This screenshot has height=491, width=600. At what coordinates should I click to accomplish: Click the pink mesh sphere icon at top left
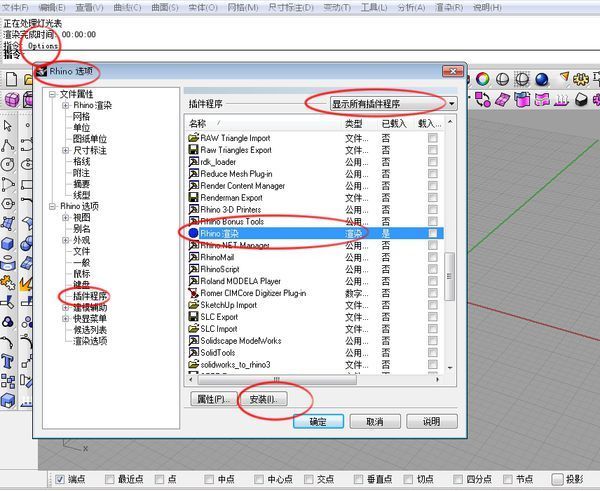tap(11, 100)
